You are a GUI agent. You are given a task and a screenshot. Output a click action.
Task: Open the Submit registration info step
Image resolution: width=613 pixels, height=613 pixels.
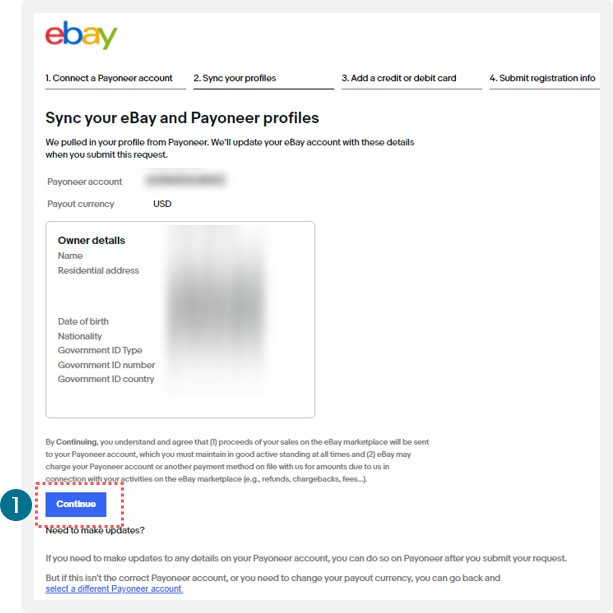[x=542, y=78]
